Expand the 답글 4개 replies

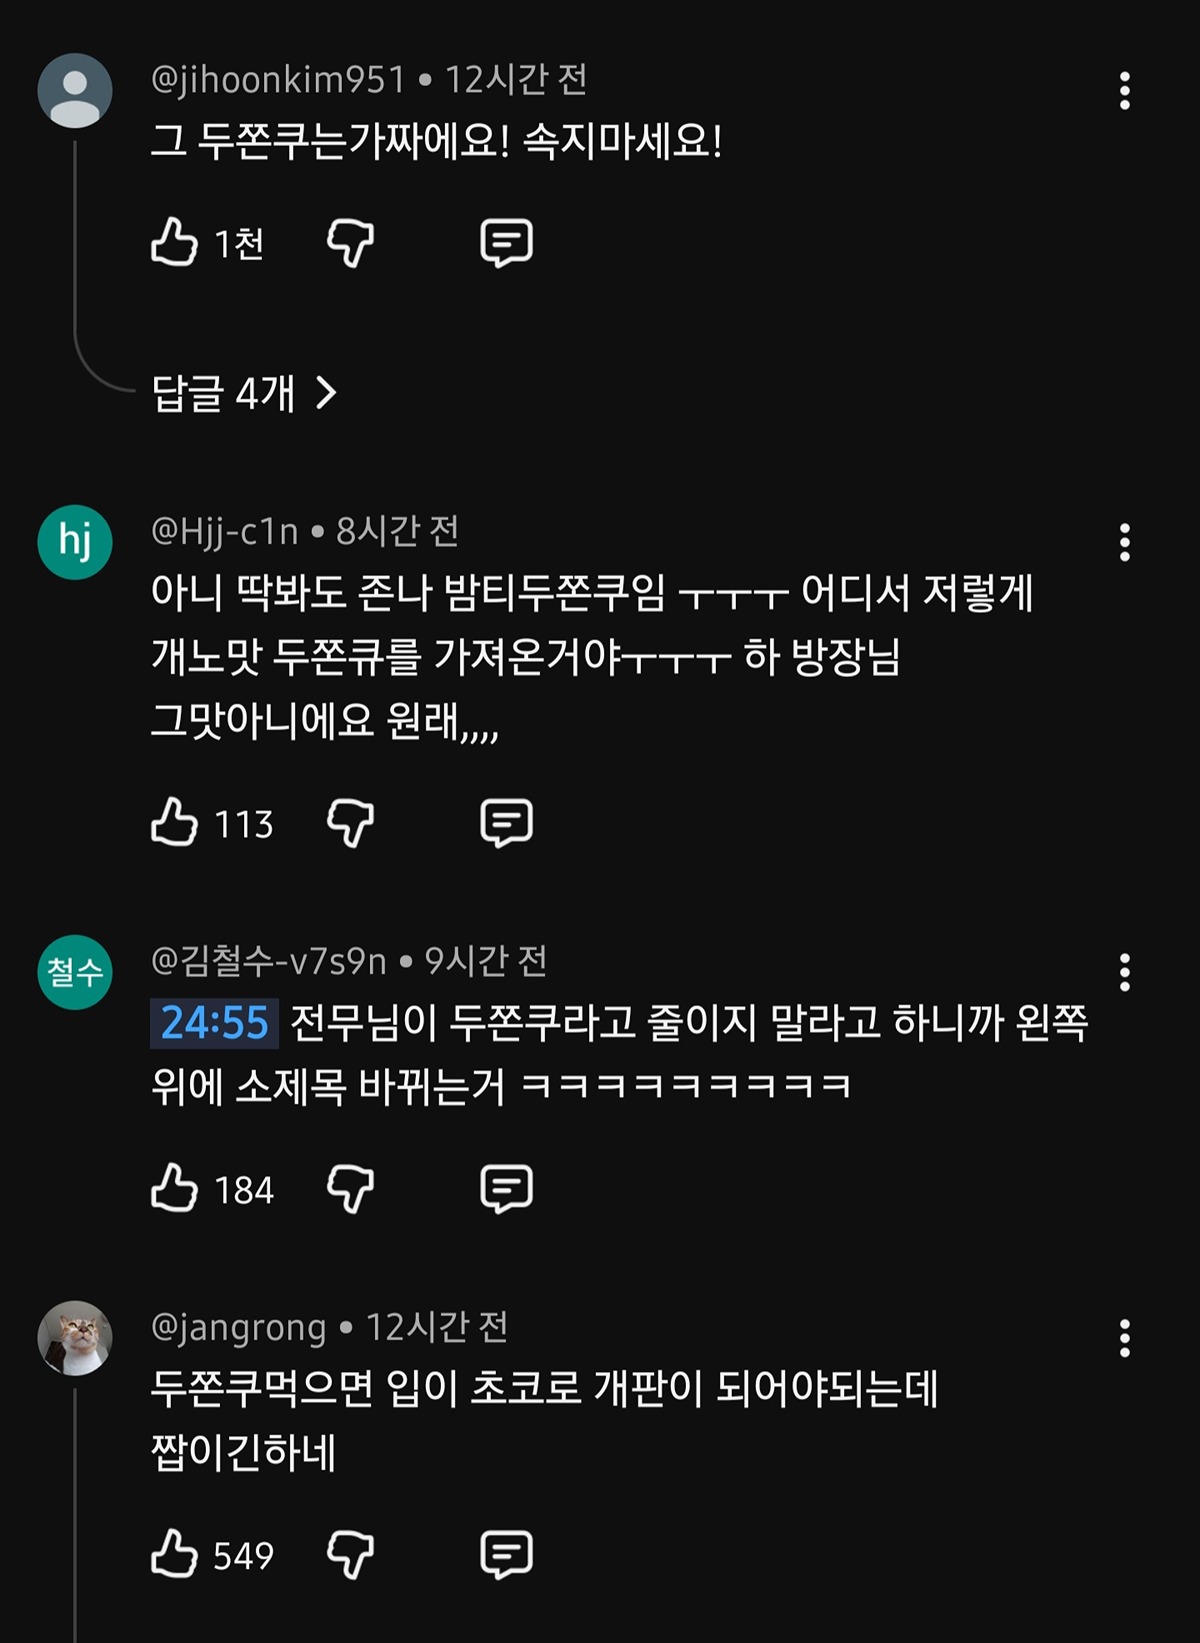pos(244,393)
